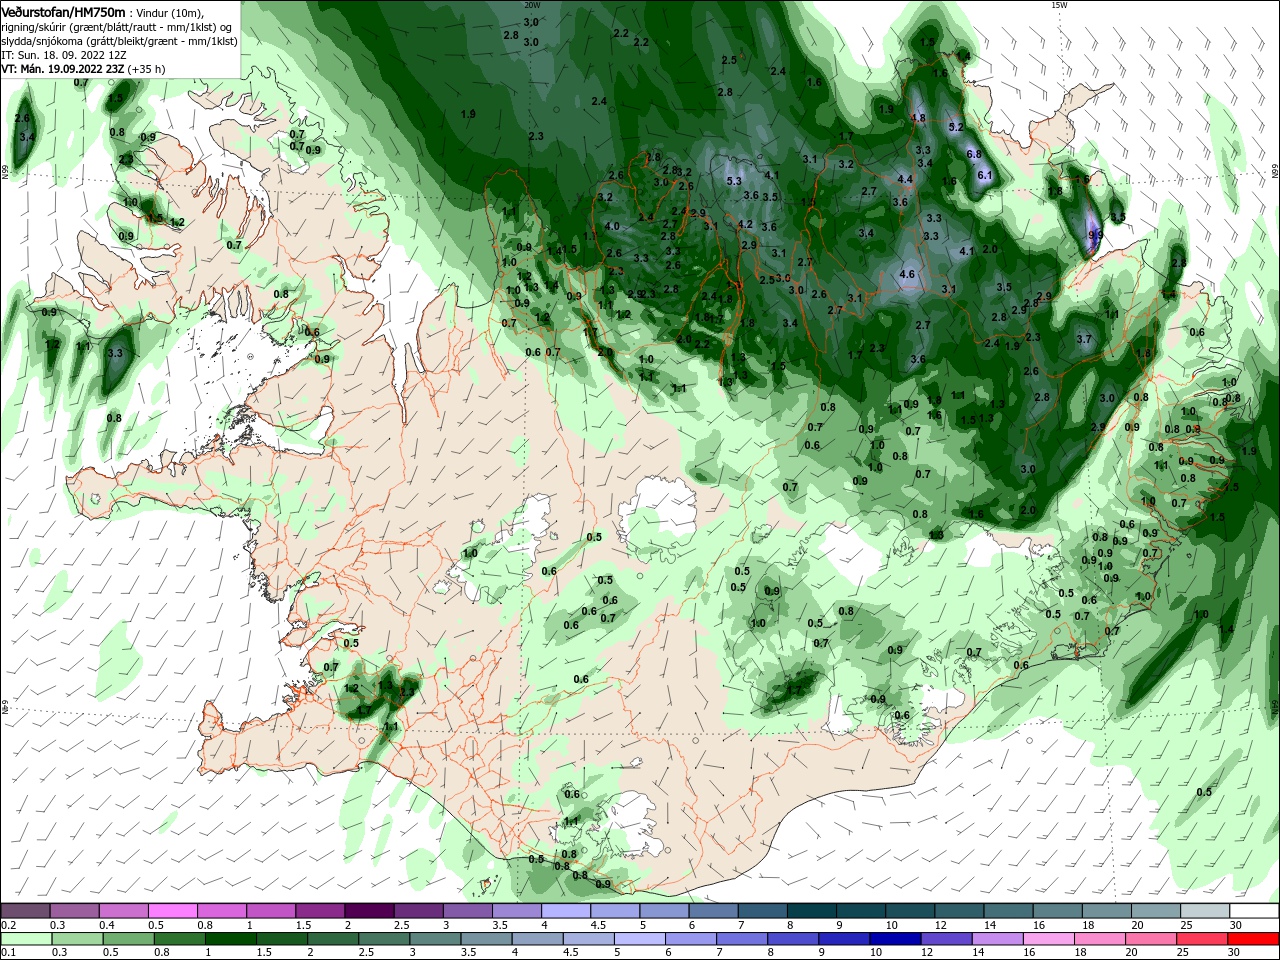Click the precipitation value 6.8 on the map
The image size is (1280, 960).
(975, 154)
